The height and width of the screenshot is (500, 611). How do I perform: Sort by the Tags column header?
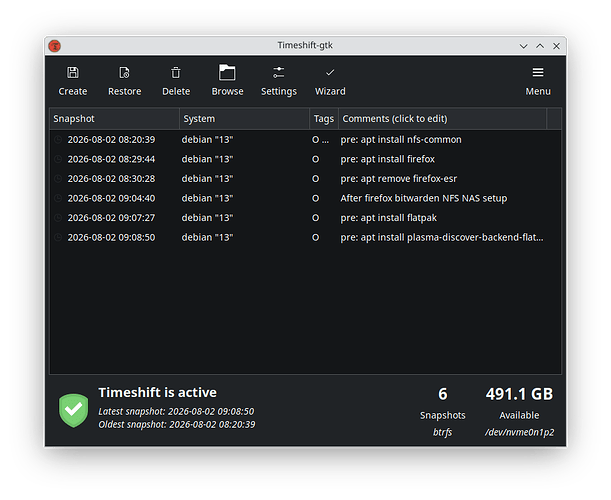pyautogui.click(x=324, y=118)
